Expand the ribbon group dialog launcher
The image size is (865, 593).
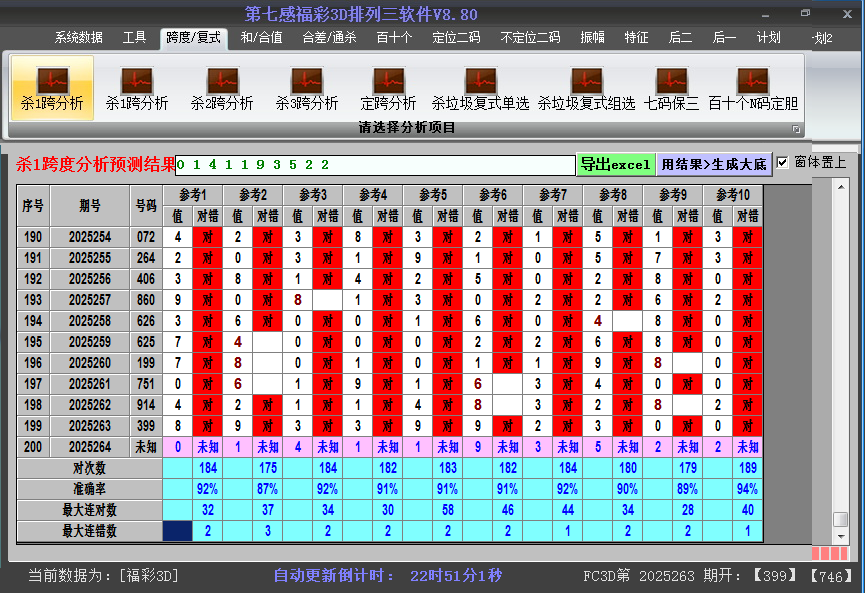click(797, 129)
